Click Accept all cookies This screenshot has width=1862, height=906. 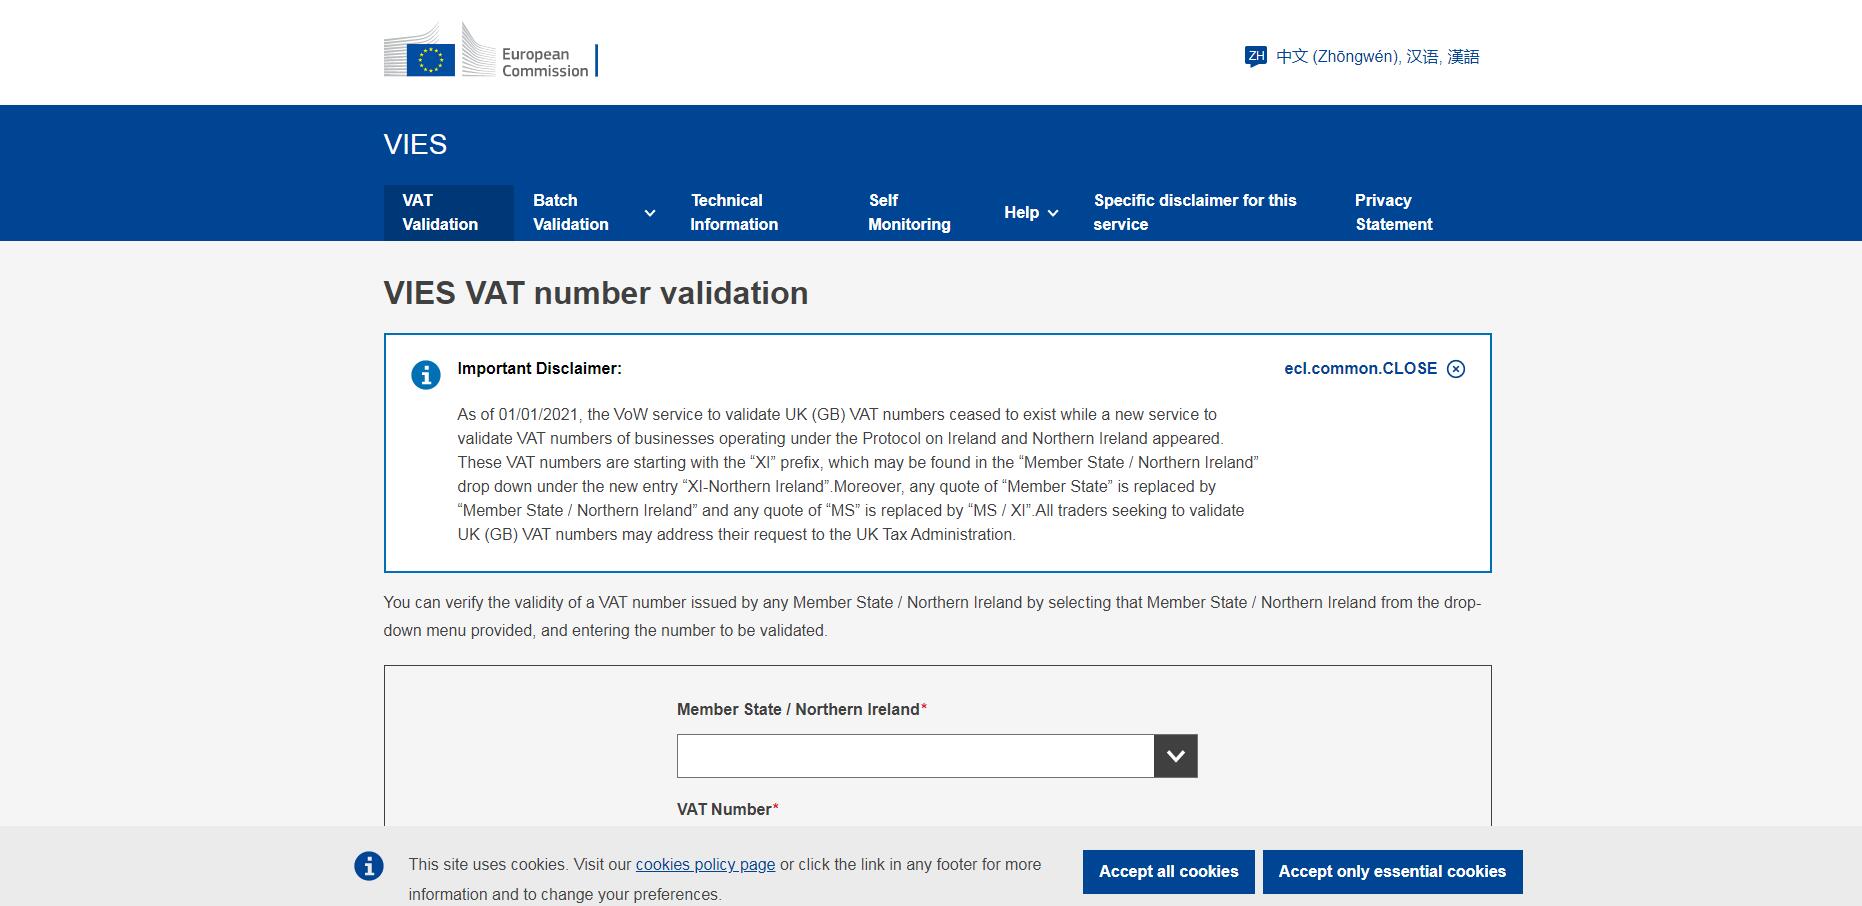point(1168,871)
